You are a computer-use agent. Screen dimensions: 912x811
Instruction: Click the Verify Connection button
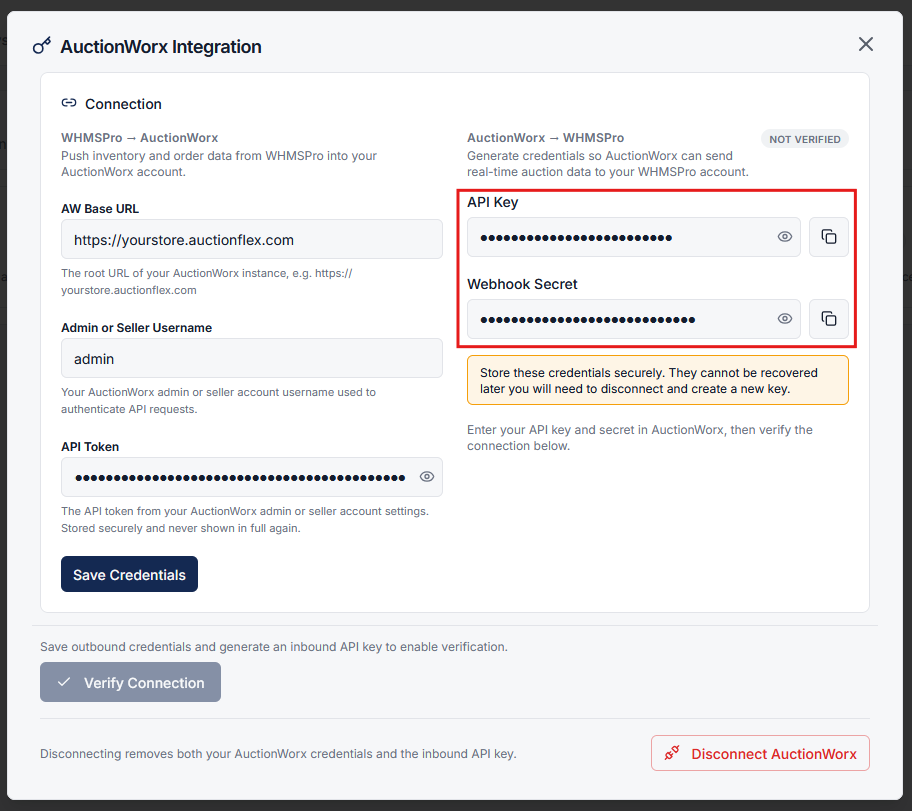click(130, 682)
